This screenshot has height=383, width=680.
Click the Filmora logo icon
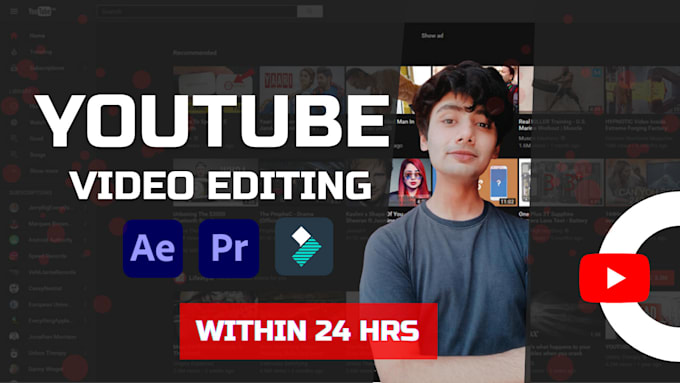(x=304, y=247)
